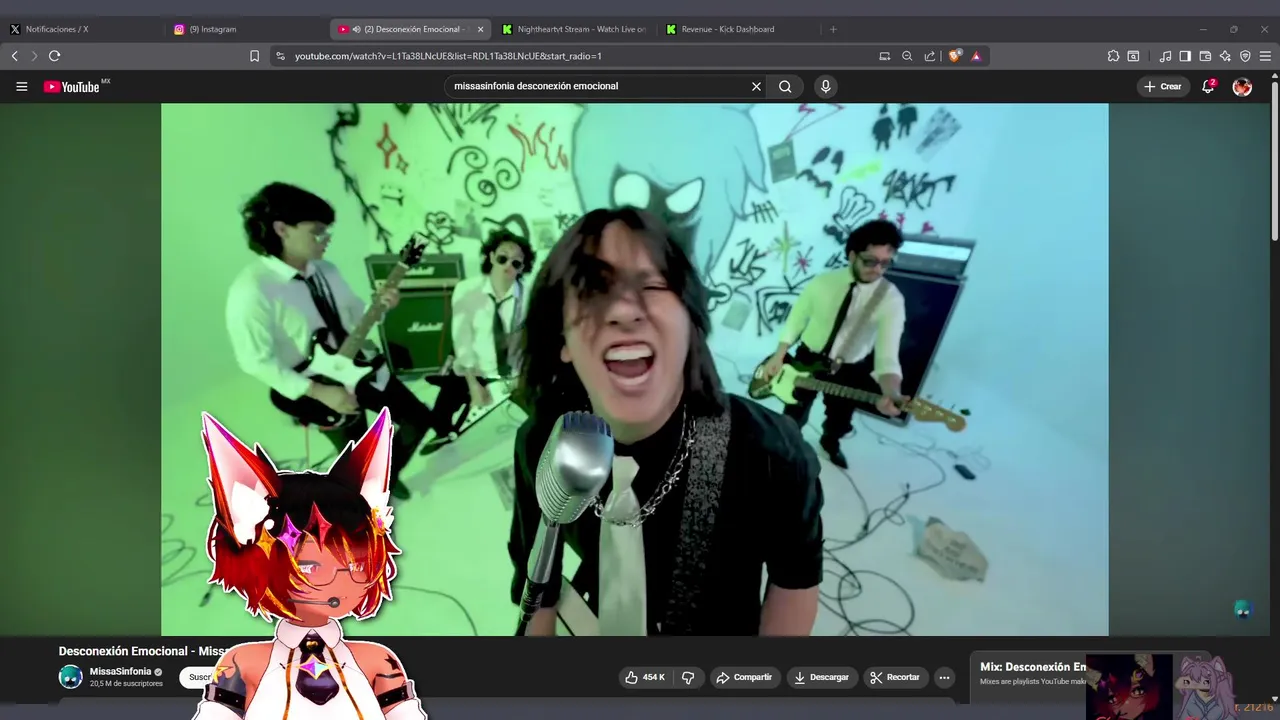Bookmark this page

pos(254,56)
